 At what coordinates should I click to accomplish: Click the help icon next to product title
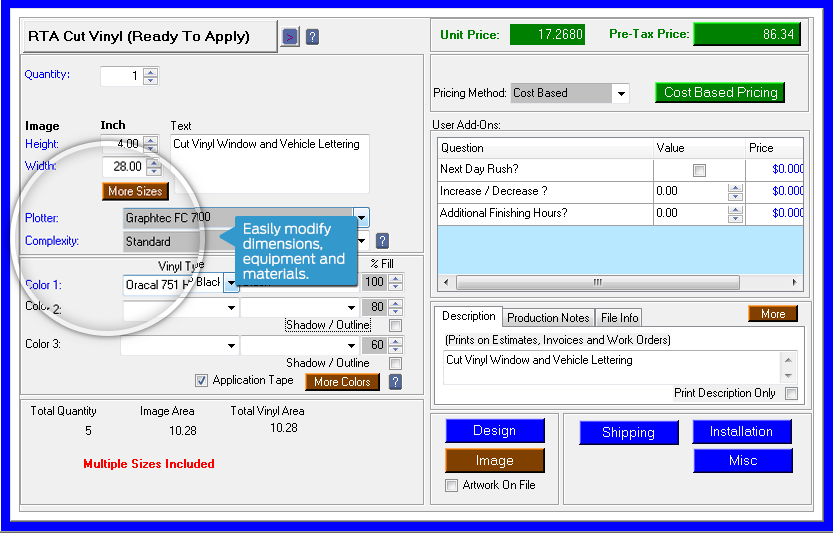pyautogui.click(x=312, y=37)
